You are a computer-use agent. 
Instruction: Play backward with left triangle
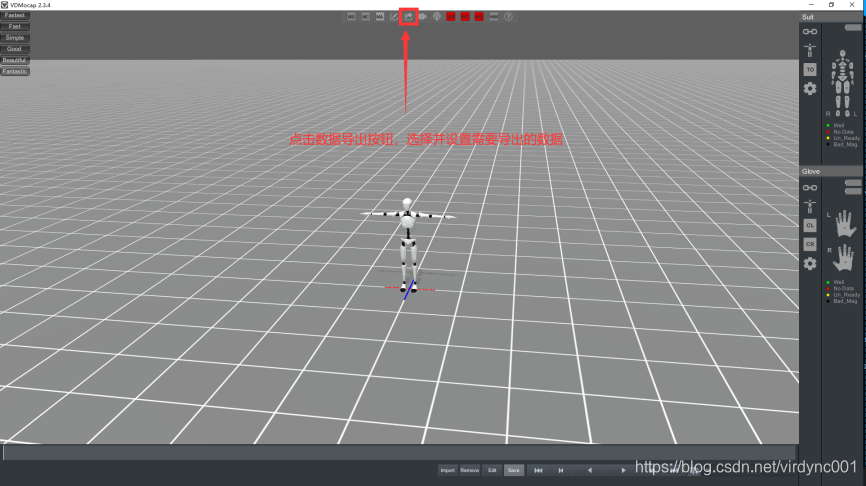click(590, 471)
